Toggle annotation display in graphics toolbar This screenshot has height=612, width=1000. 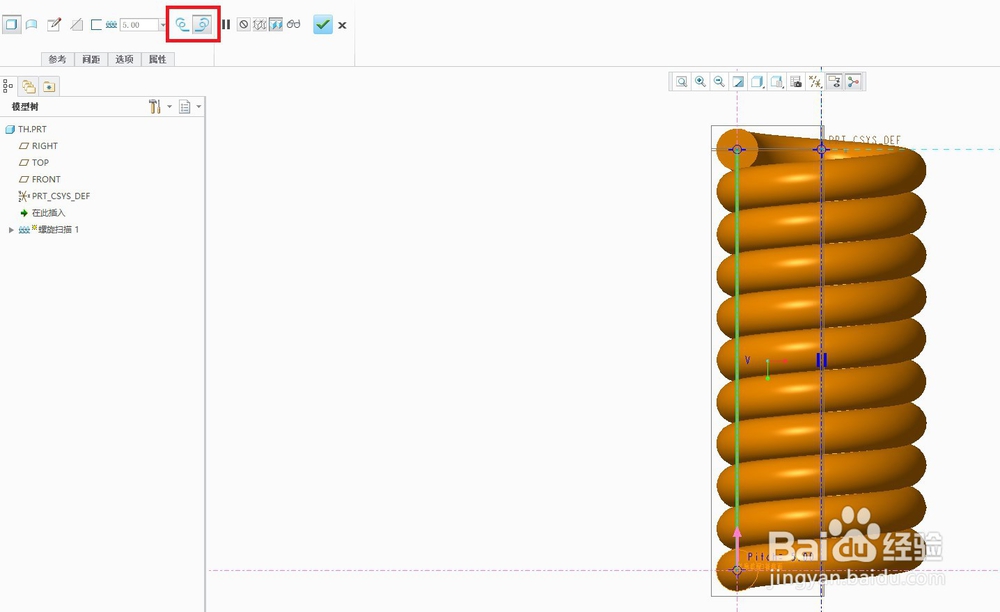tap(834, 82)
